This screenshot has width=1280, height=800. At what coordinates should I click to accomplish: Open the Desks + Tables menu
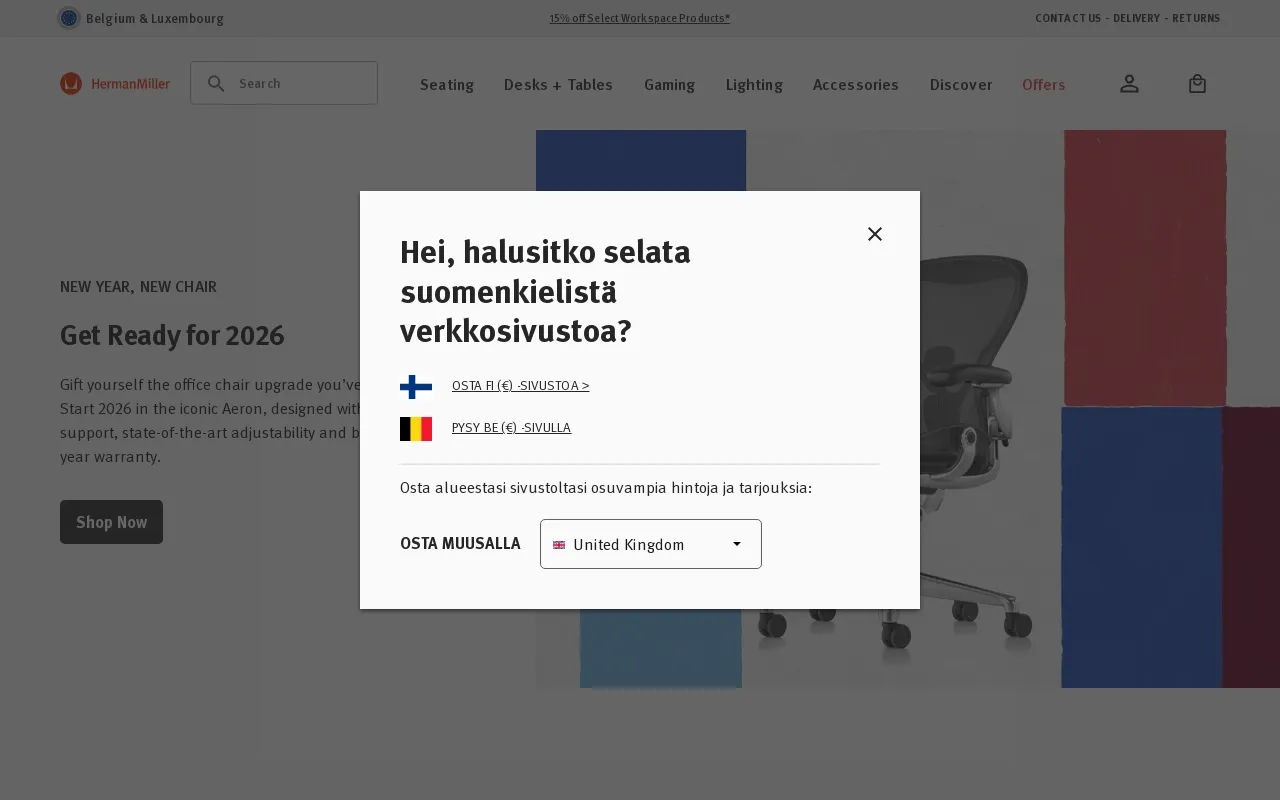click(558, 85)
